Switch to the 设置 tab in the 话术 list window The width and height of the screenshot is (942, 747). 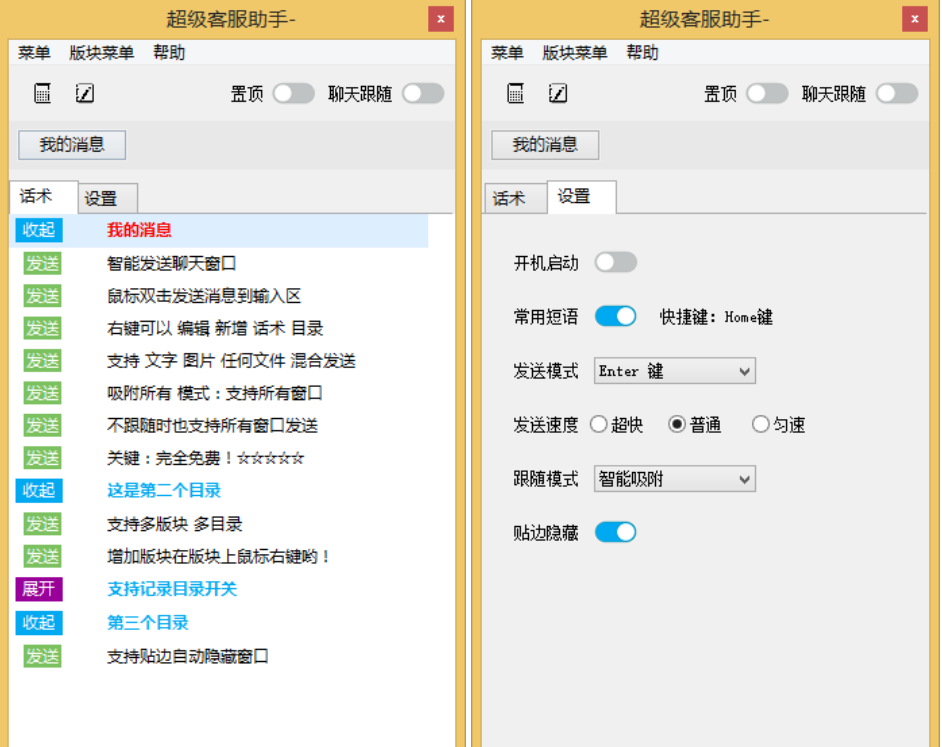click(102, 199)
